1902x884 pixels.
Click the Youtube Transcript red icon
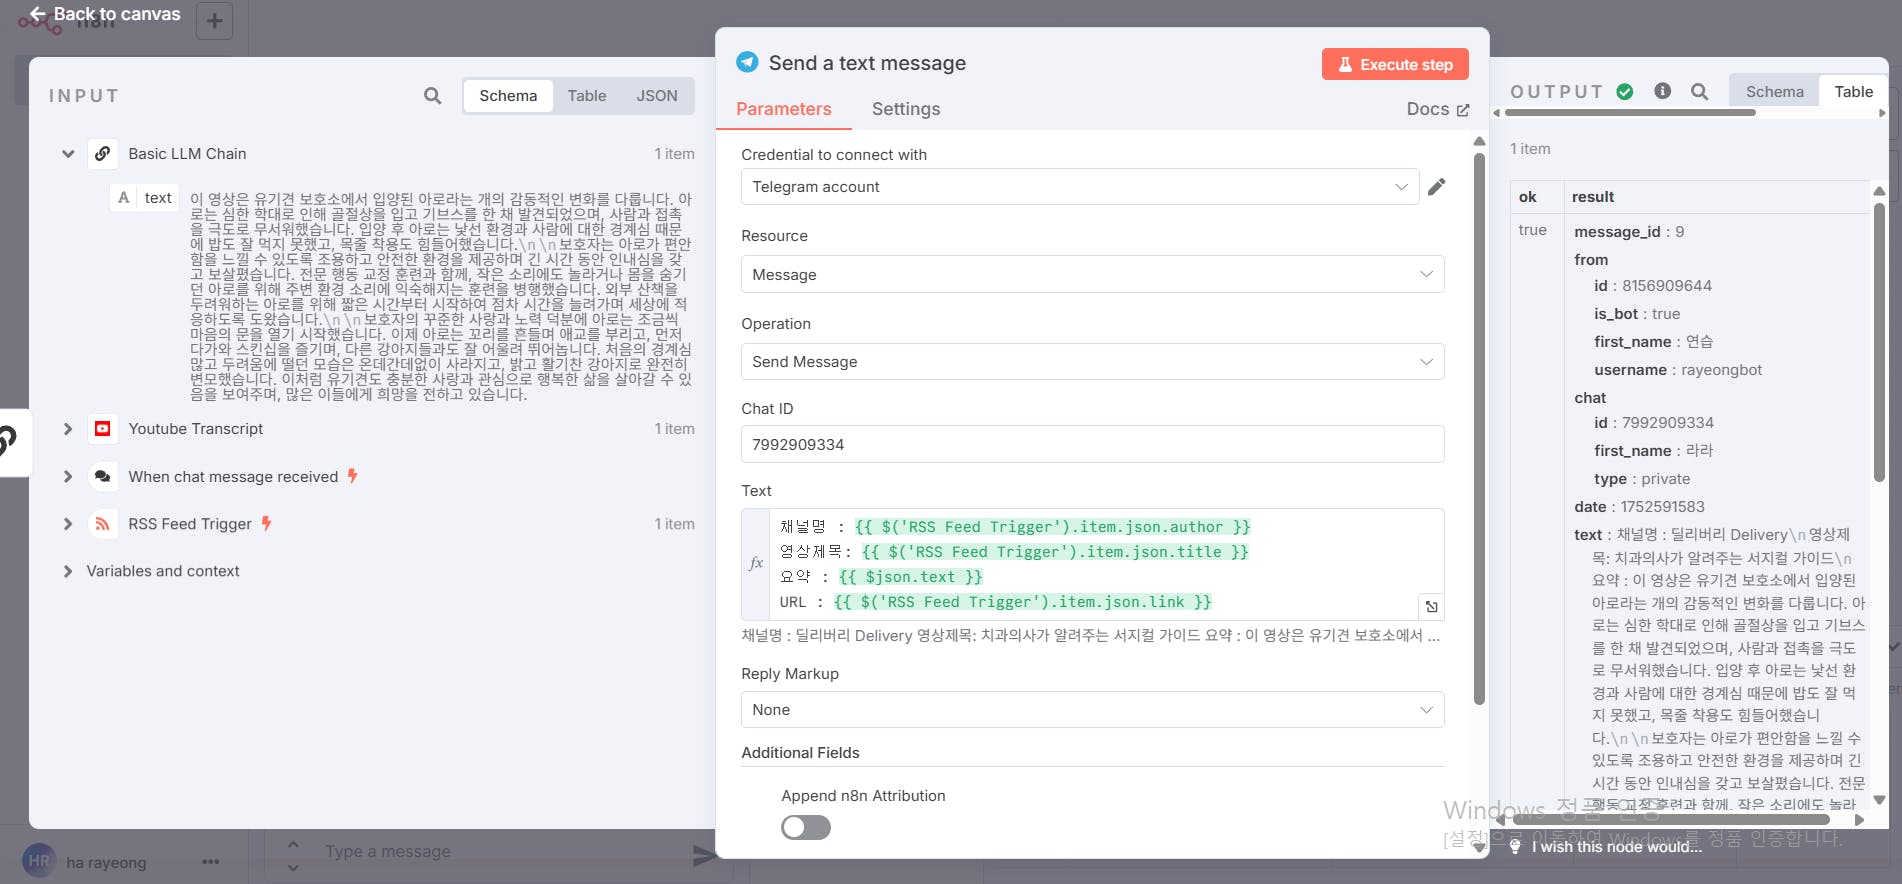[102, 429]
